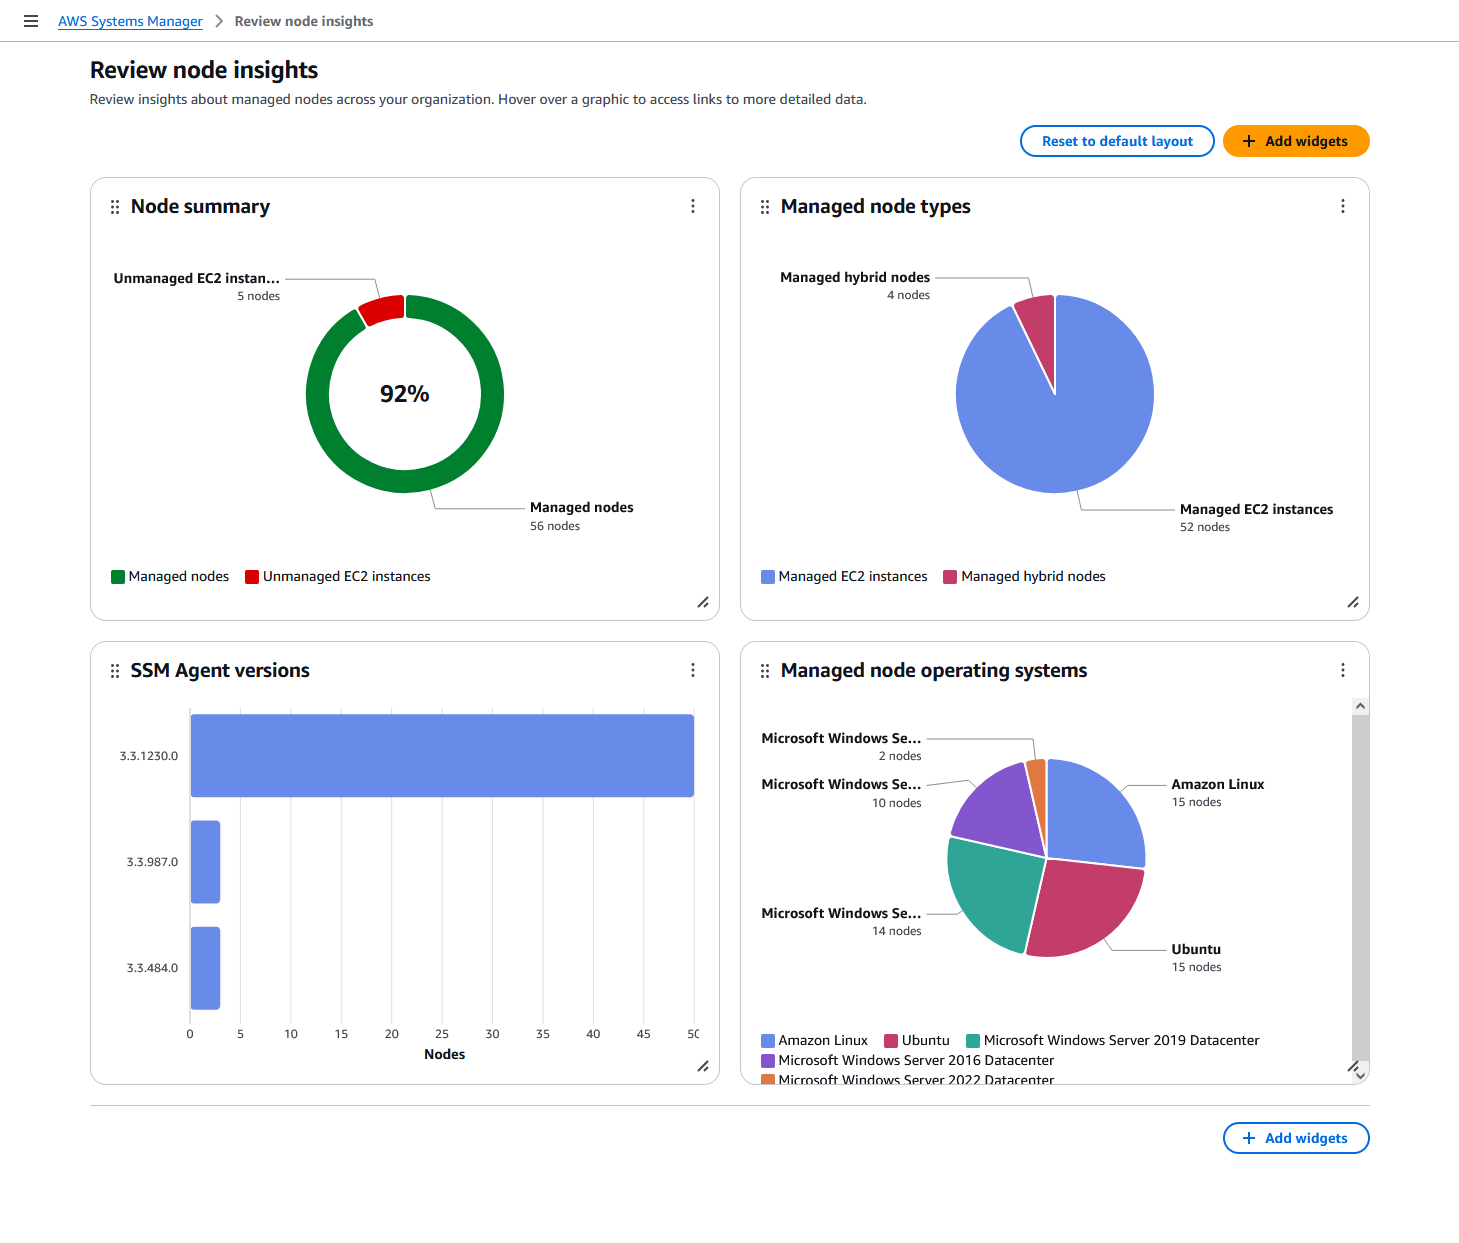Viewport: 1459px width, 1243px height.
Task: Follow the AWS Systems Manager breadcrumb link
Action: [x=130, y=20]
